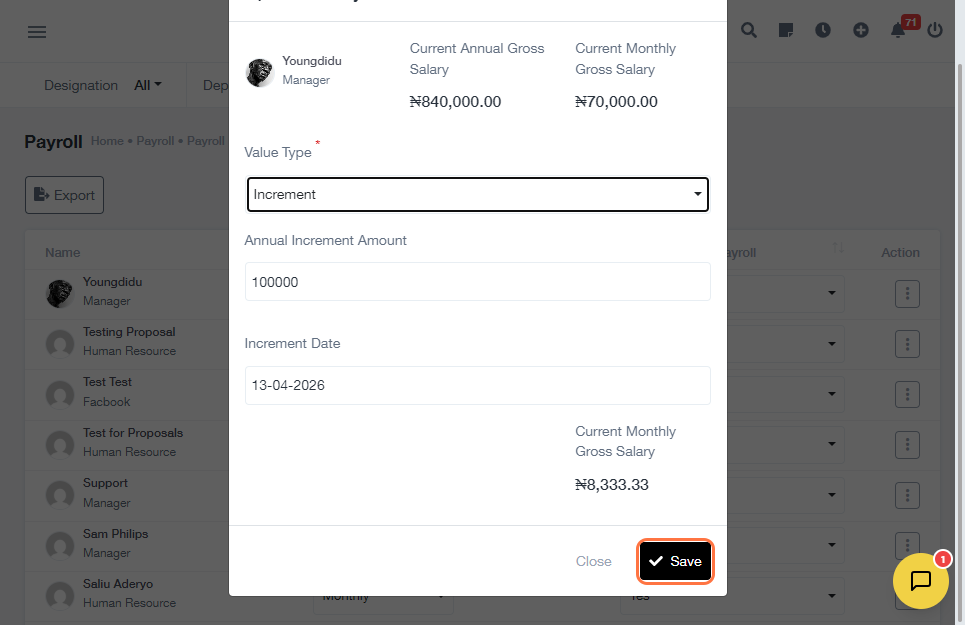Click the search magnifier icon

[x=749, y=30]
